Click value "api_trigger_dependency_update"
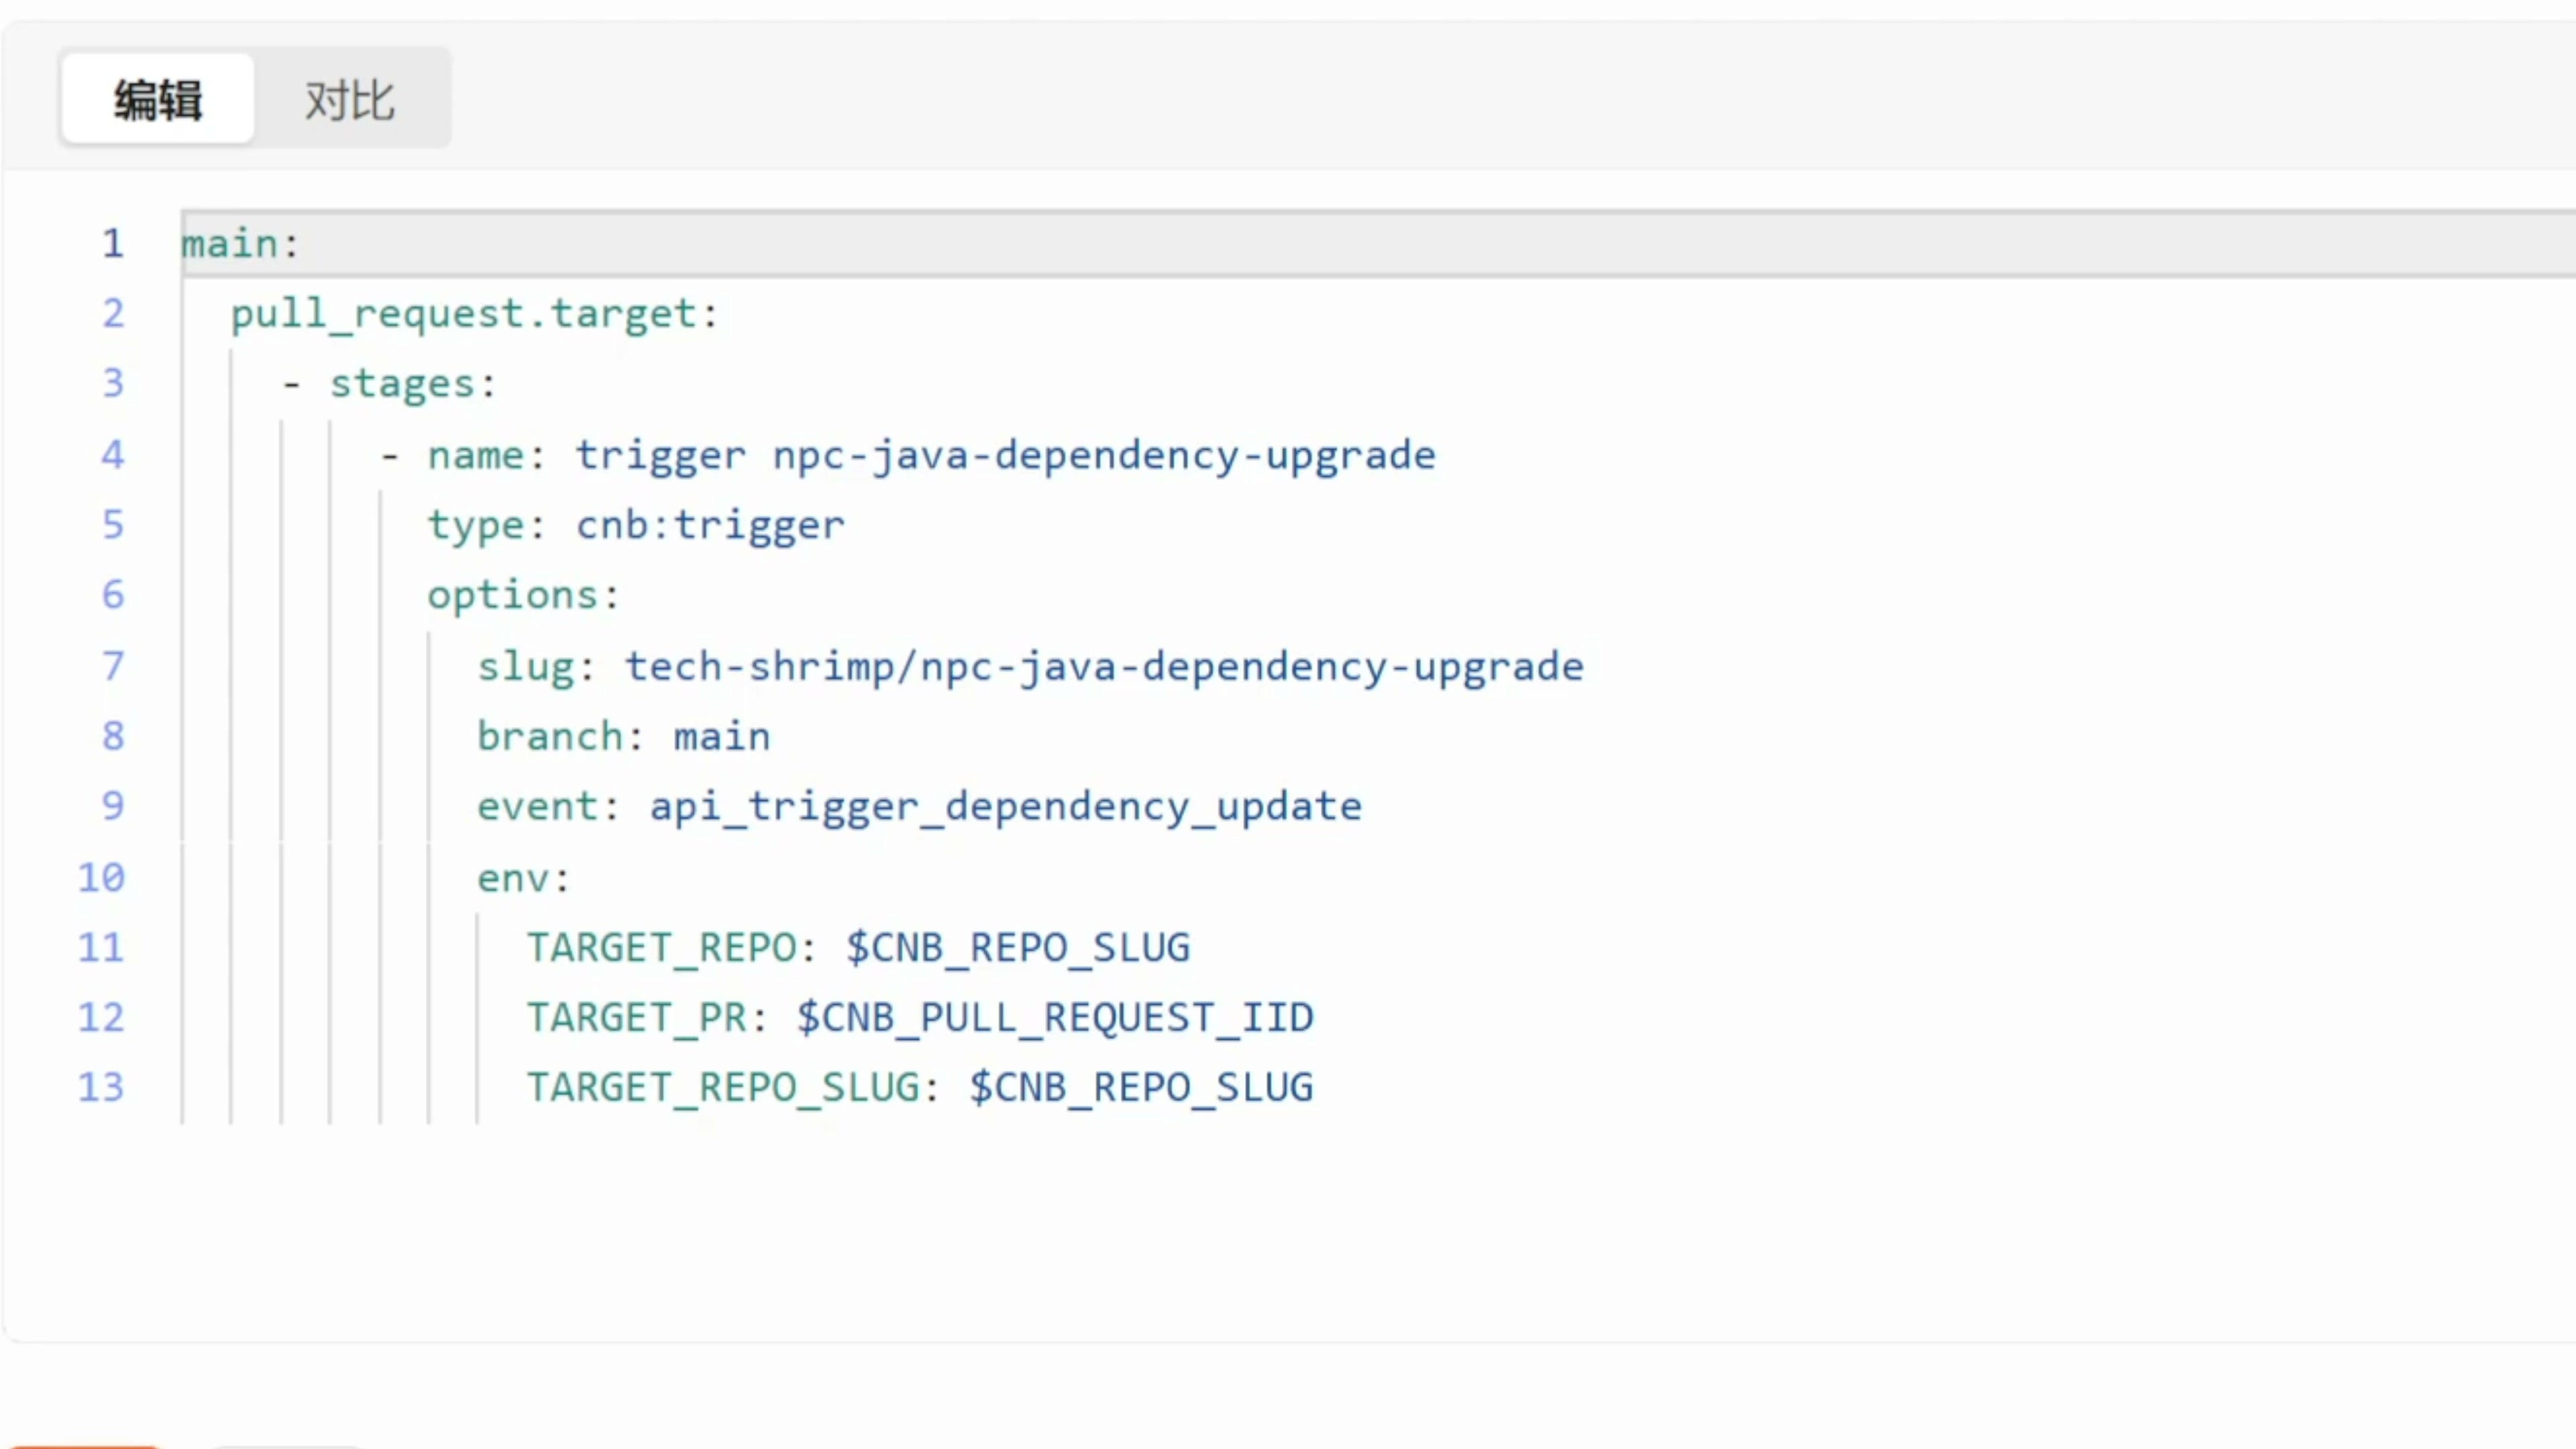Image resolution: width=2576 pixels, height=1449 pixels. [x=1006, y=808]
